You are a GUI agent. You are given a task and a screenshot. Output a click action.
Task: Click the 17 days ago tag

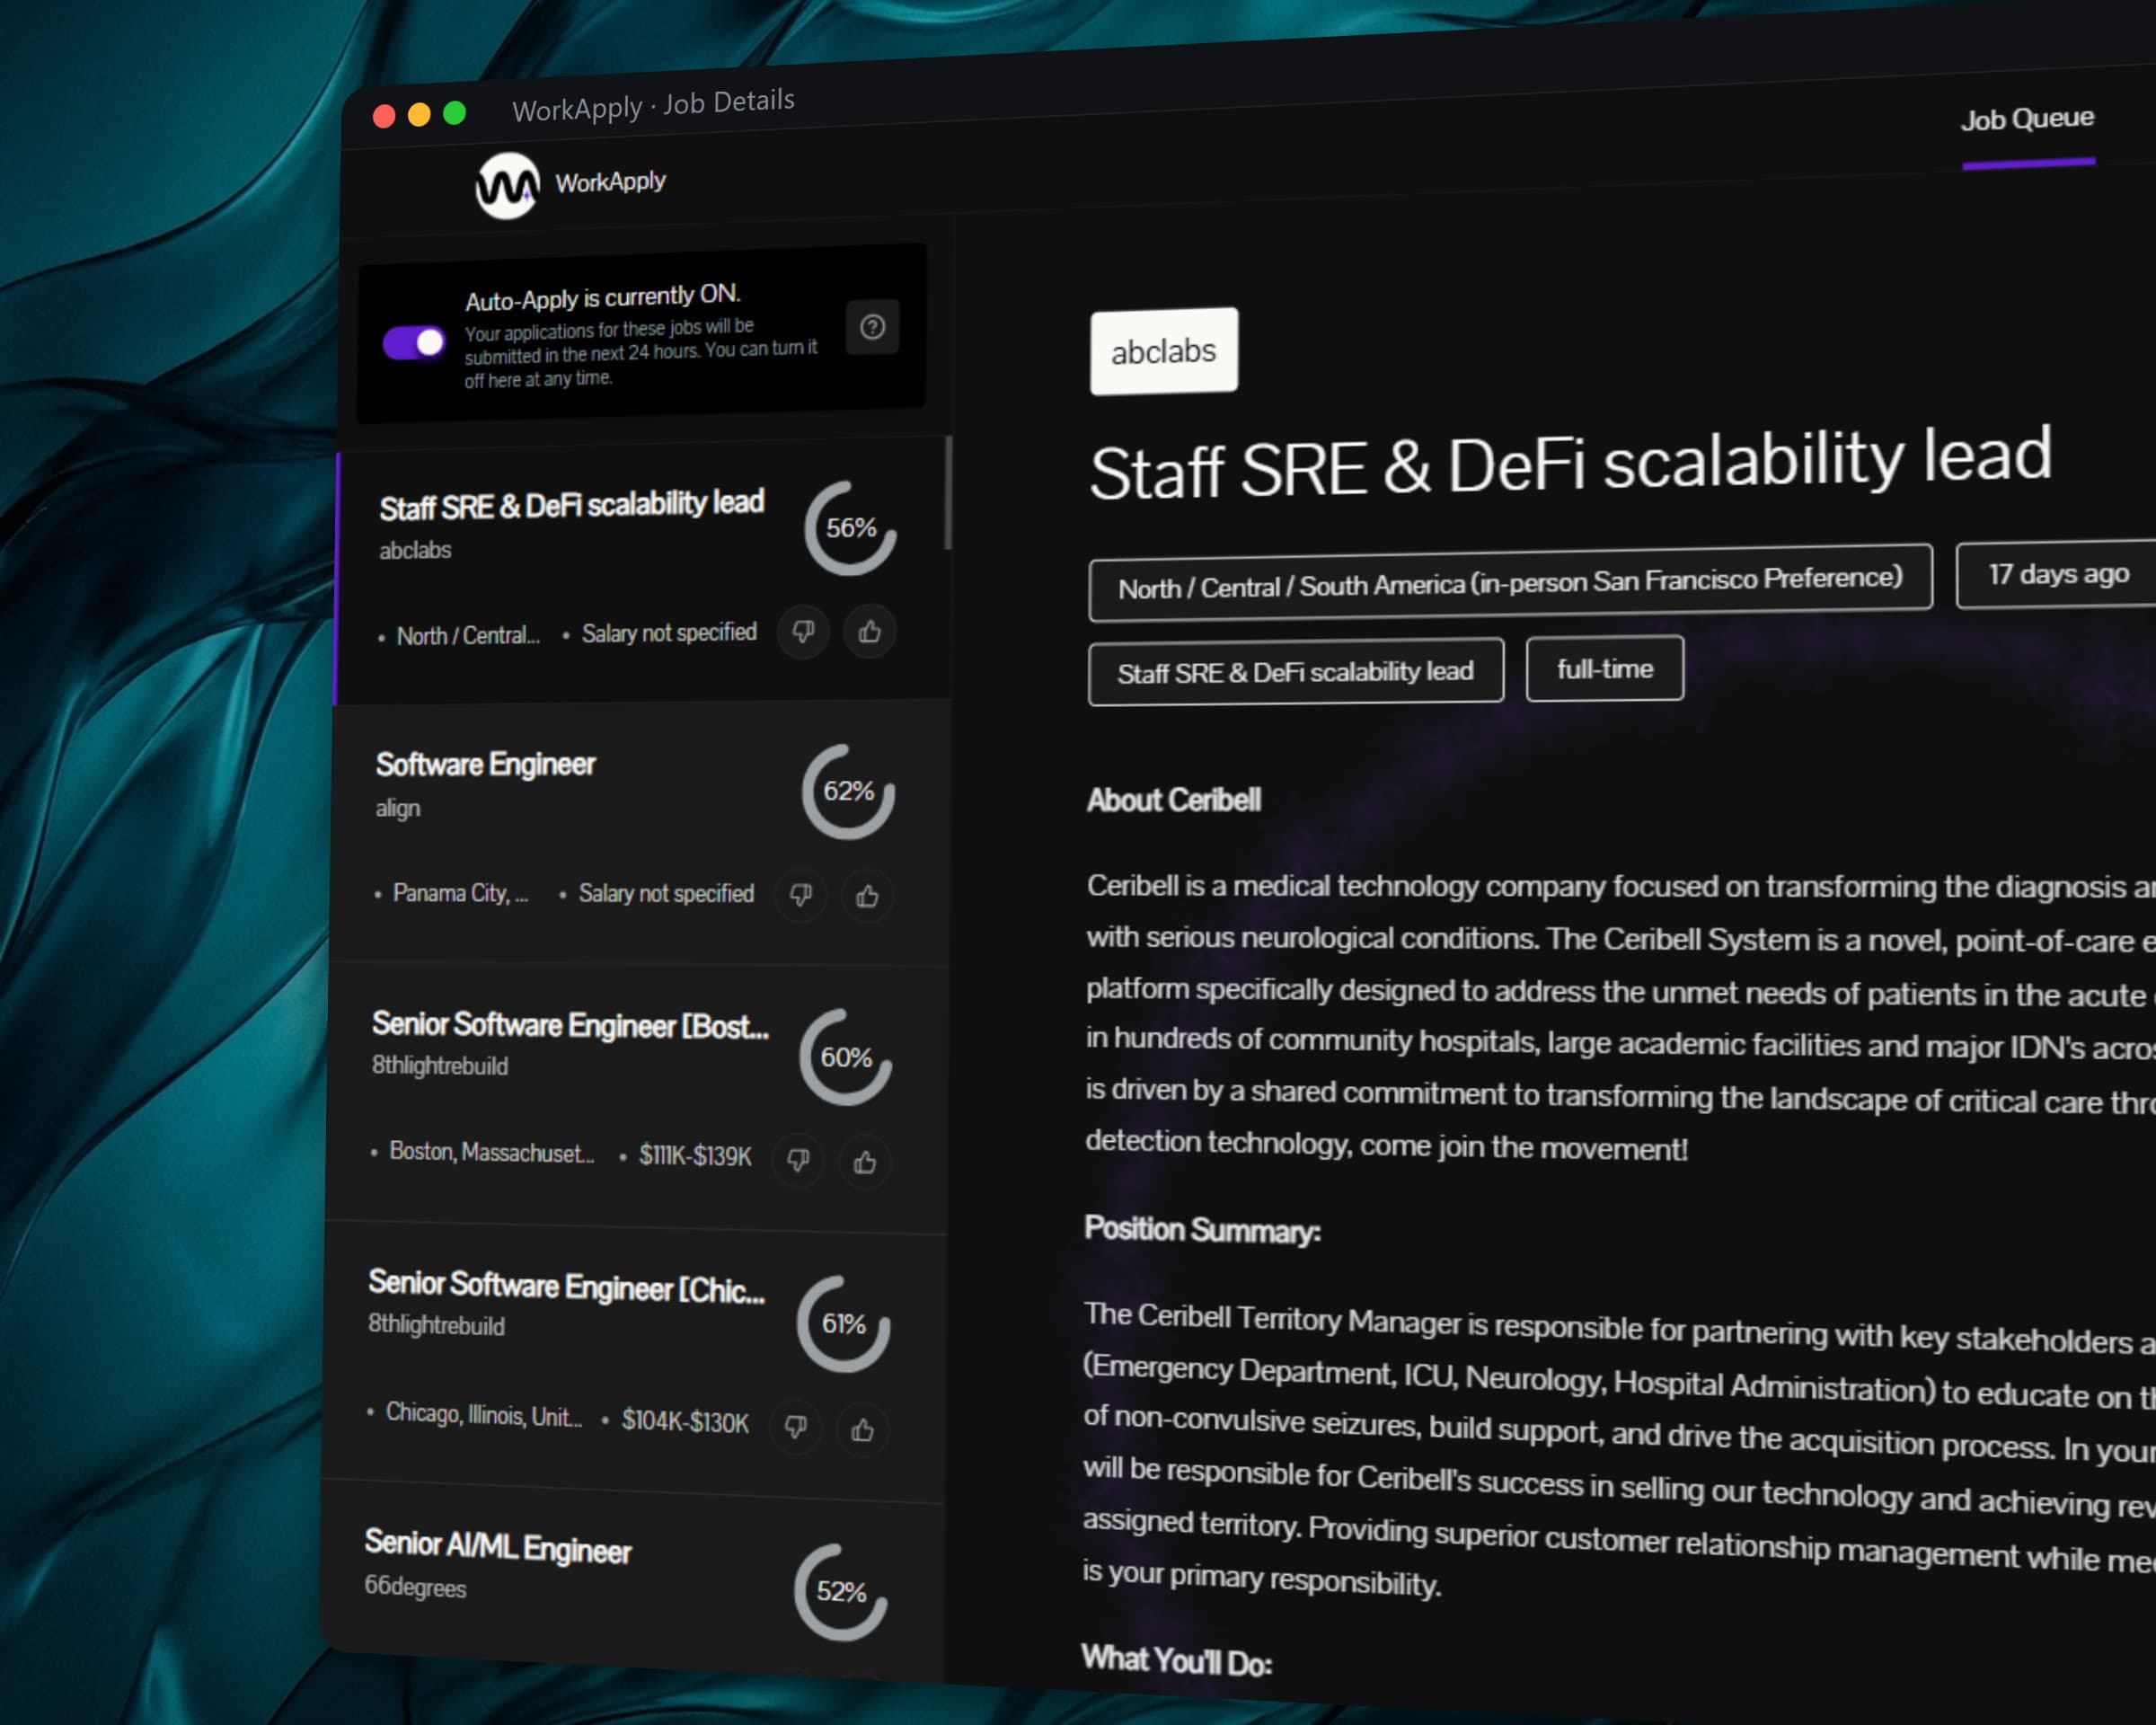pyautogui.click(x=2058, y=574)
